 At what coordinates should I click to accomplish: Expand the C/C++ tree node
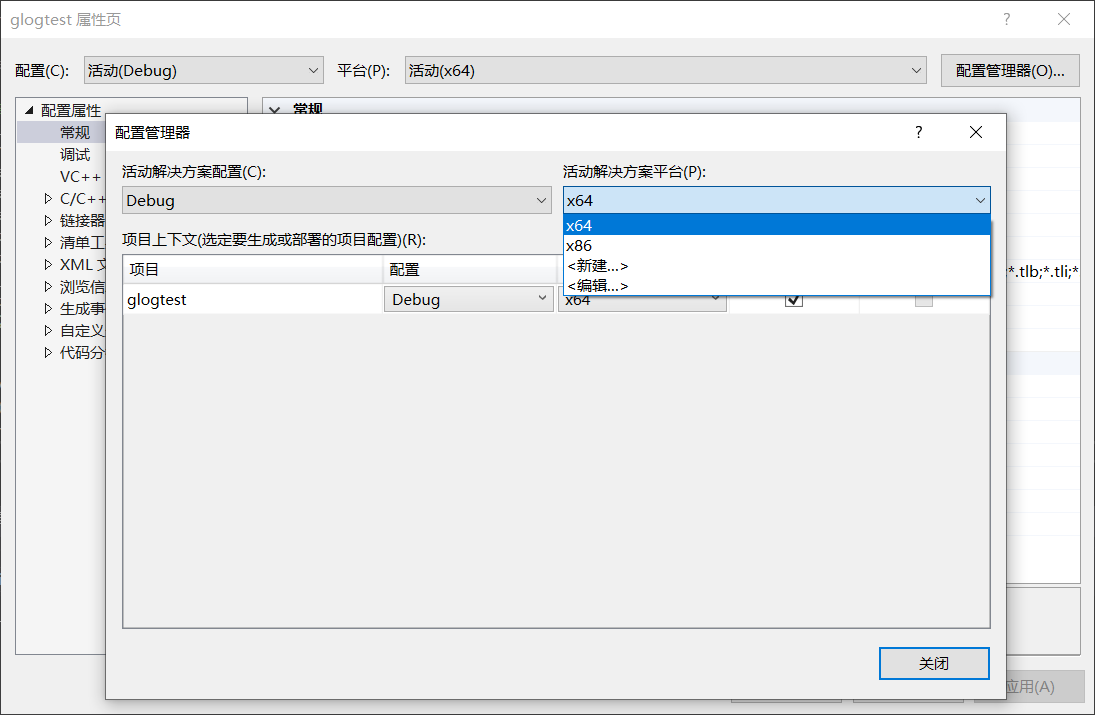tap(46, 198)
